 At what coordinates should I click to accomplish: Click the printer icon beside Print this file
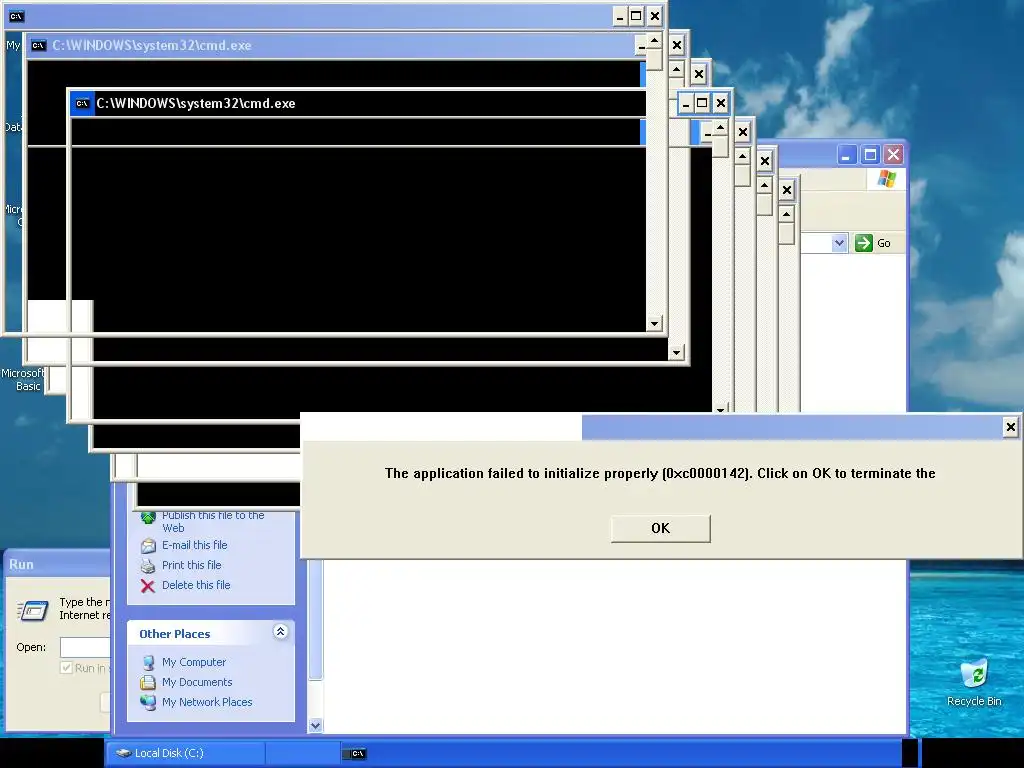pyautogui.click(x=148, y=566)
